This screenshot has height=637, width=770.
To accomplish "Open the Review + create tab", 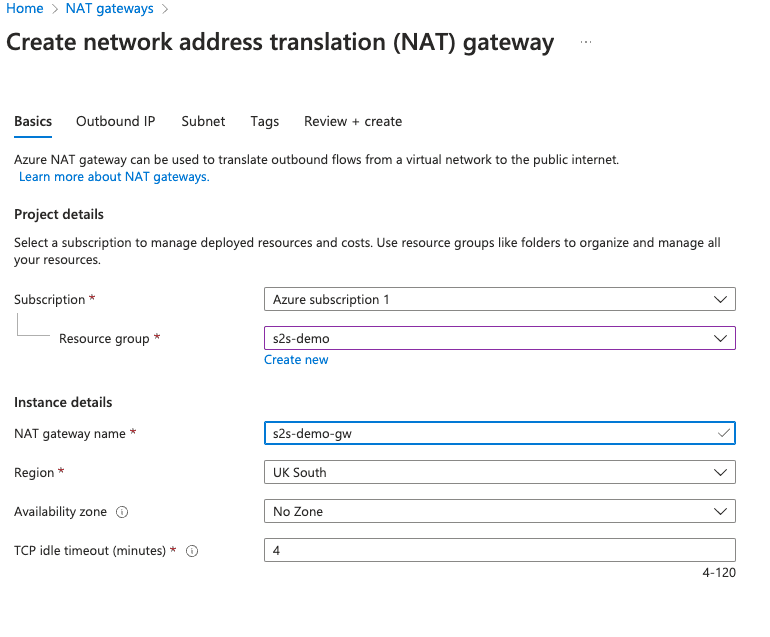I will [x=353, y=121].
